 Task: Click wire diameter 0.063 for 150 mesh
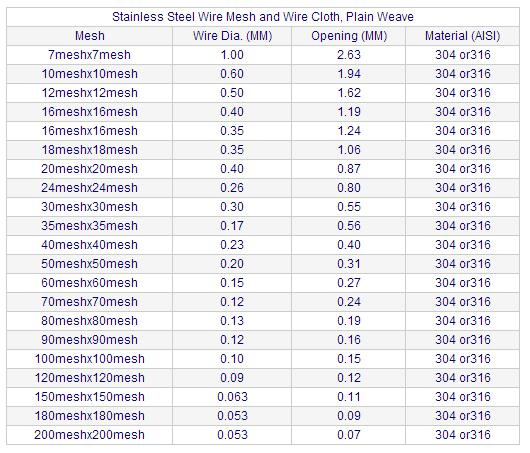pyautogui.click(x=232, y=397)
